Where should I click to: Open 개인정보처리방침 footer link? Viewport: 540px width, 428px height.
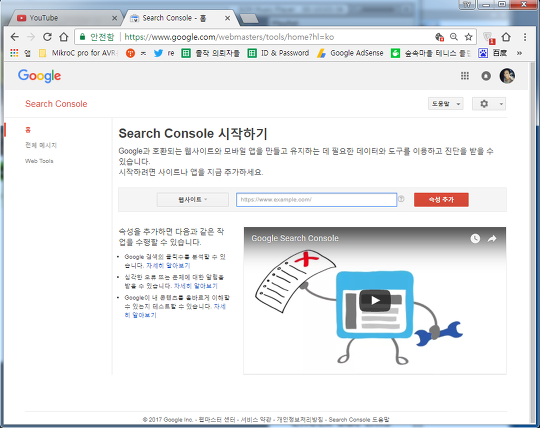(300, 419)
